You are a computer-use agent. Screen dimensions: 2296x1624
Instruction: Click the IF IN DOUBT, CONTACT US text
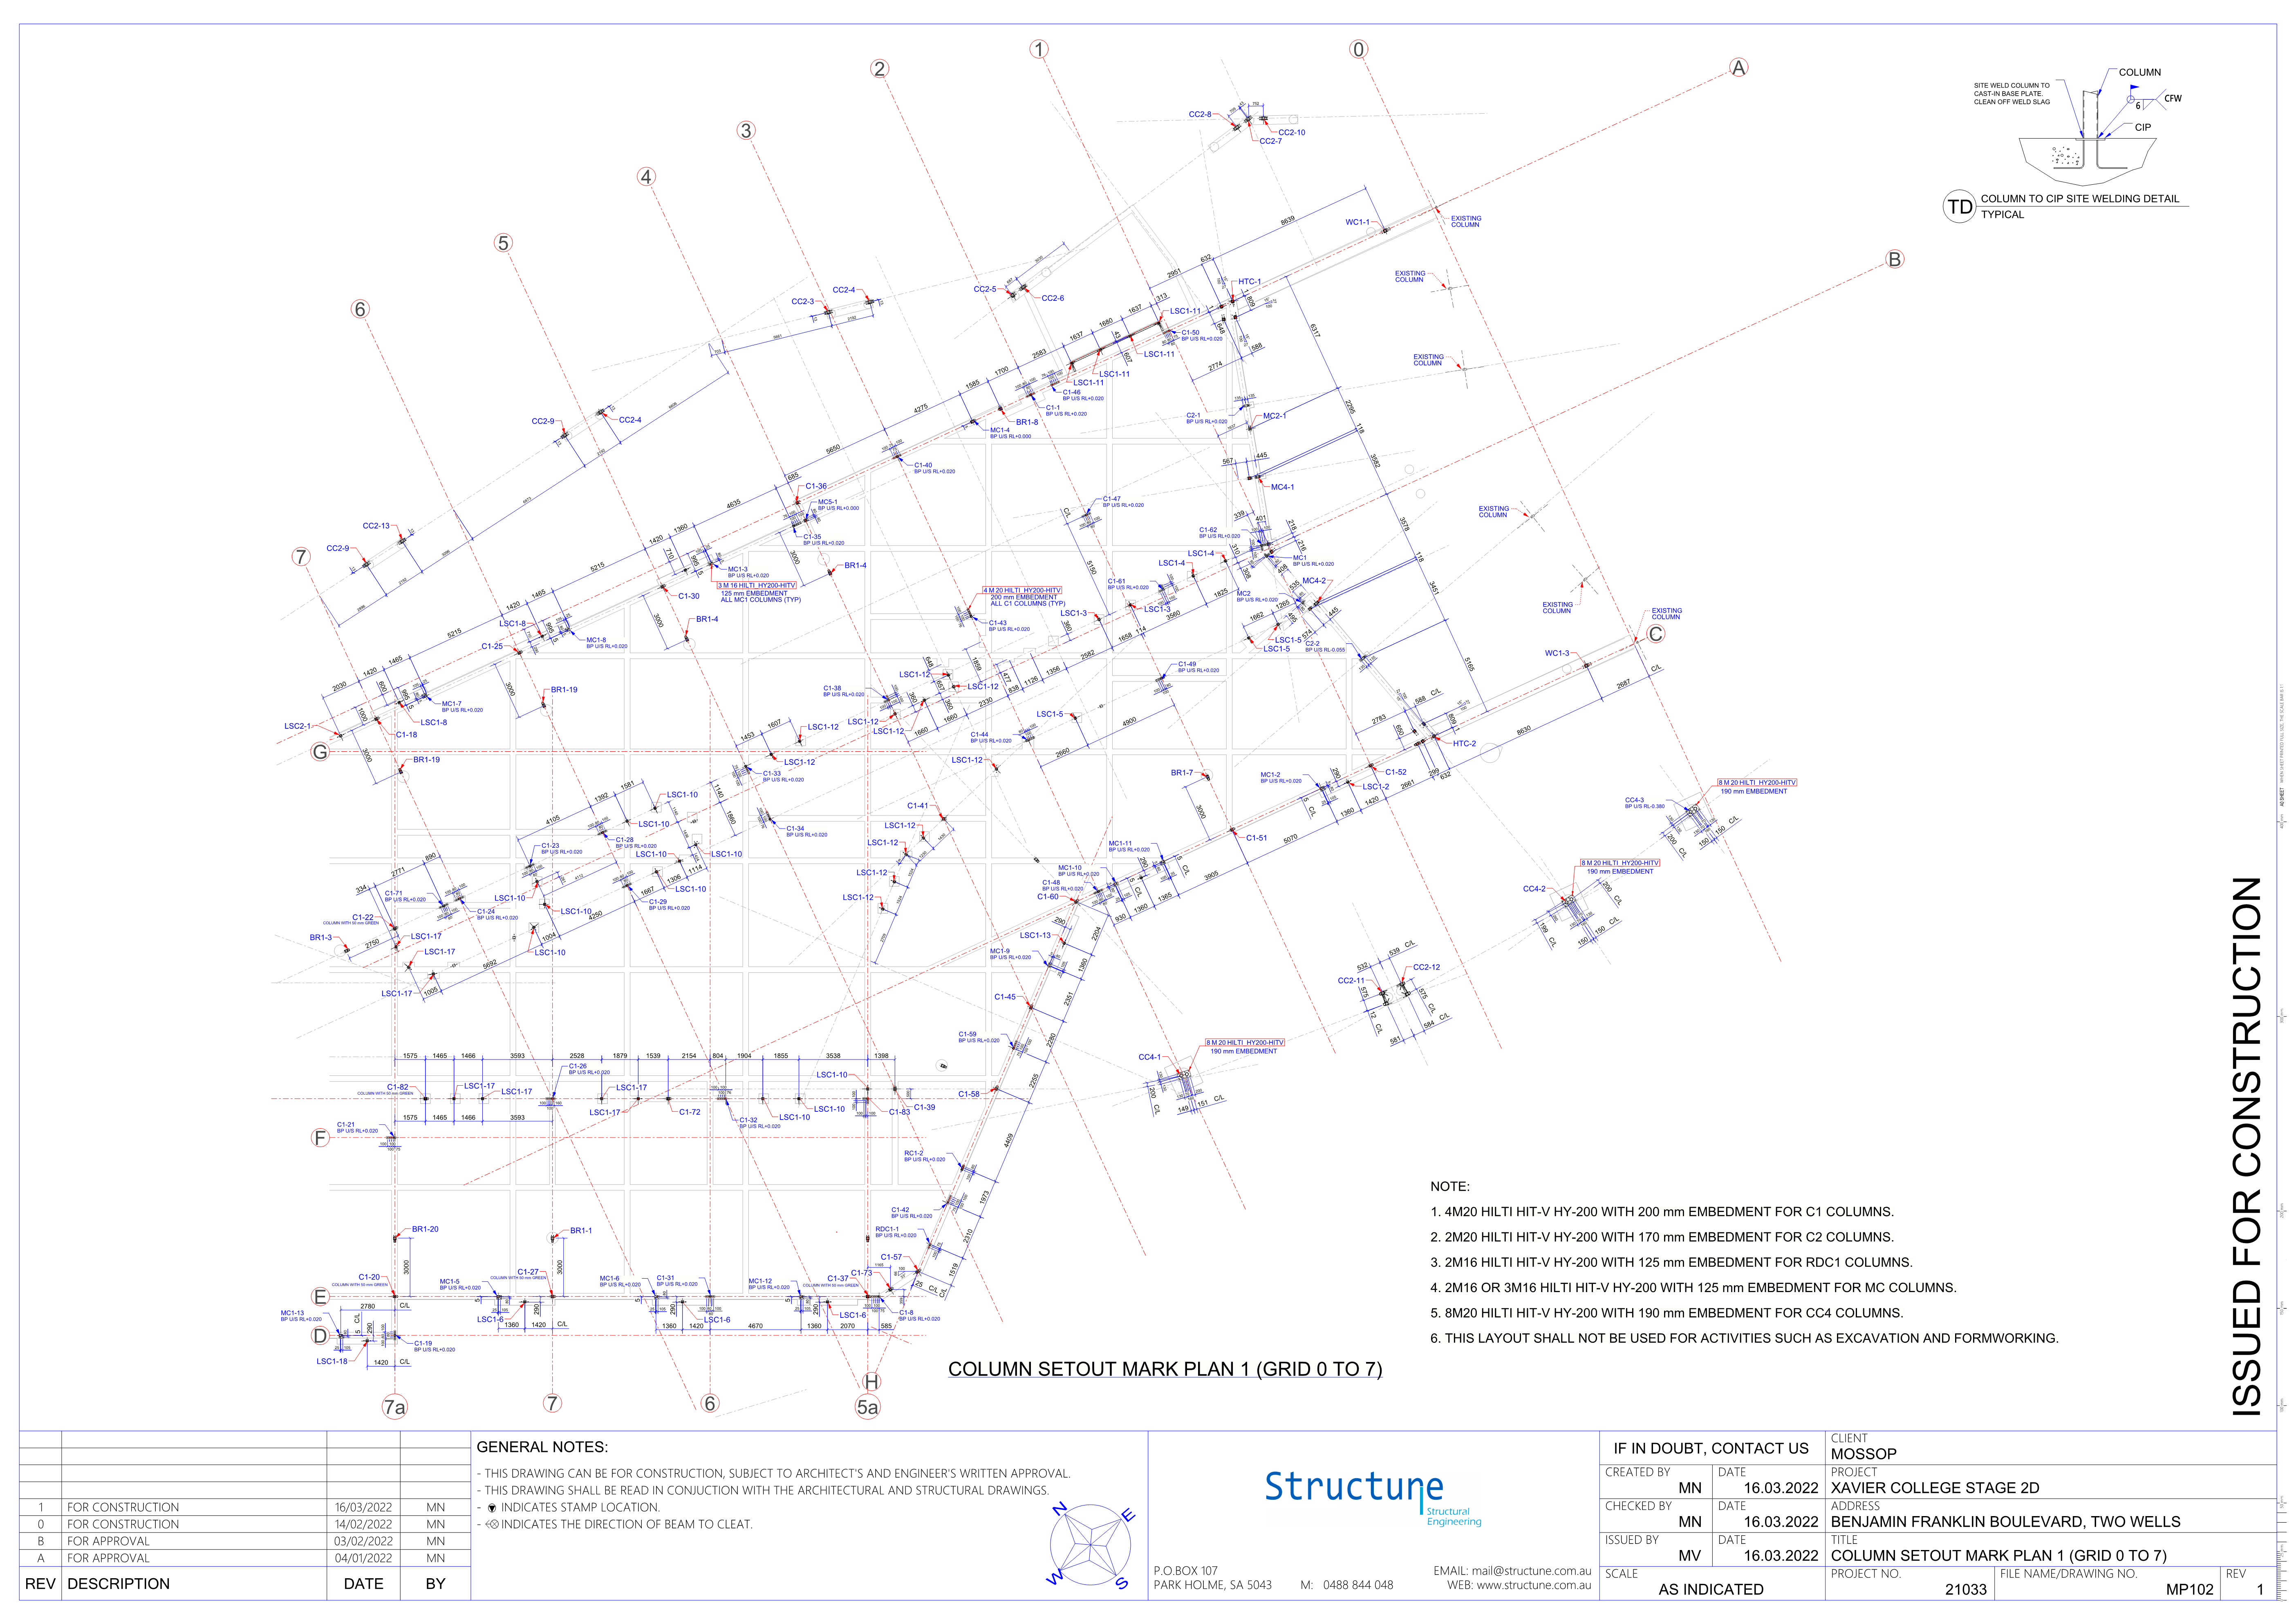pyautogui.click(x=1711, y=1449)
